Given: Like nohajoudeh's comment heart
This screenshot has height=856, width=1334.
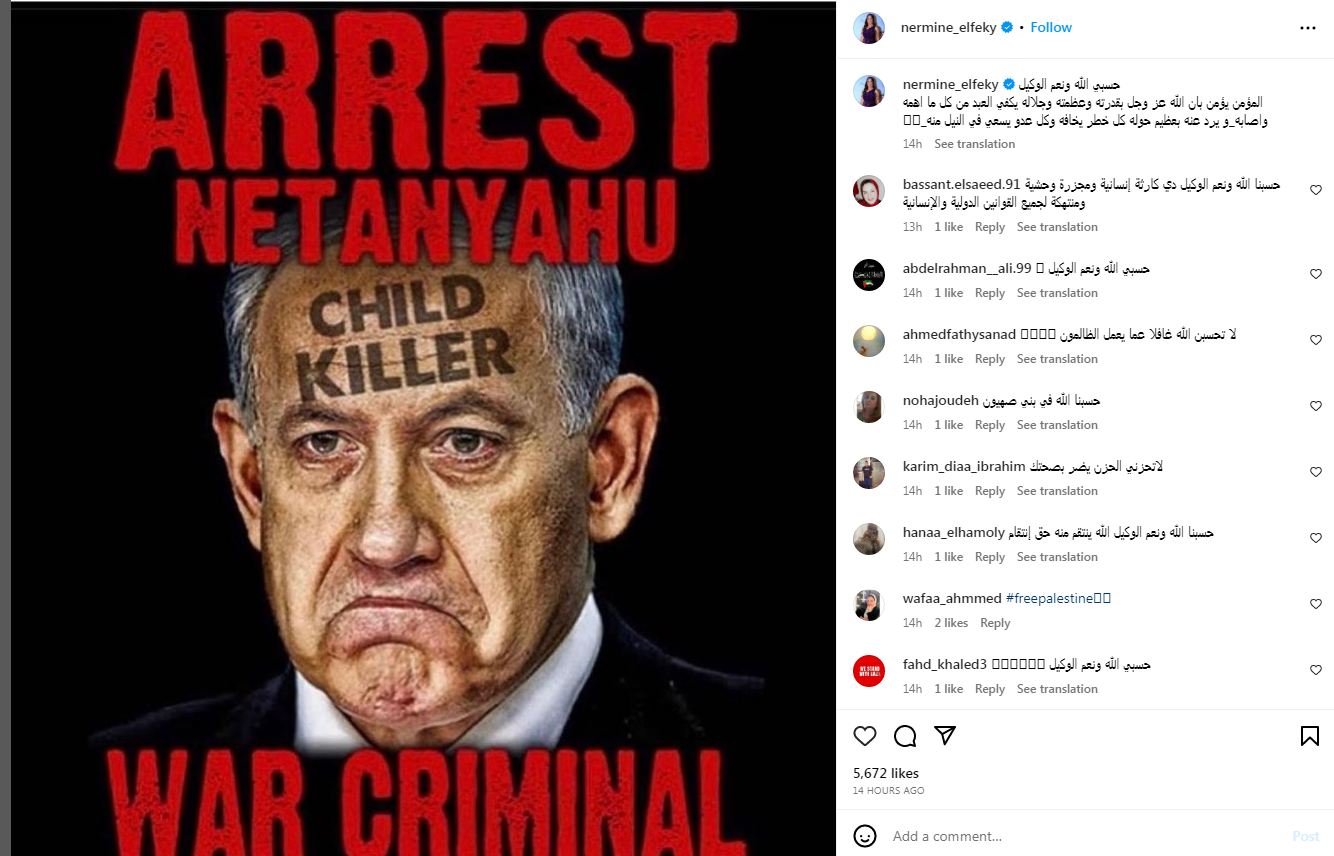Looking at the screenshot, I should coord(1316,406).
